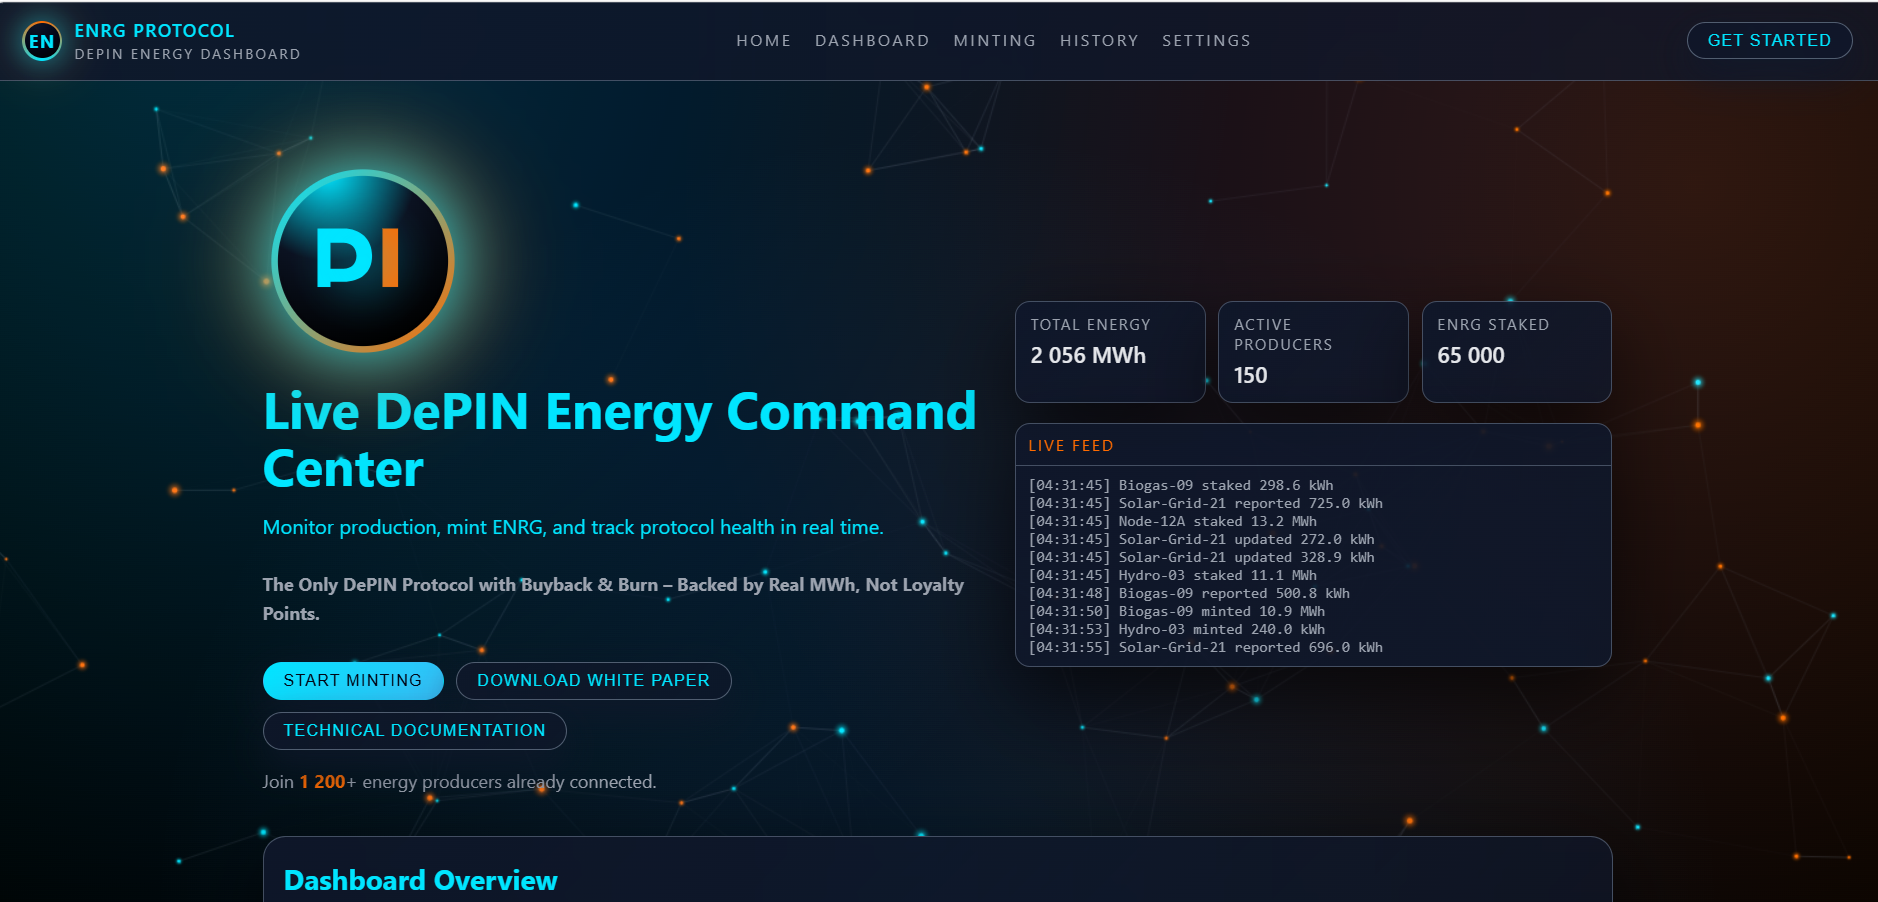Click the 65 000 staked value
Viewport: 1878px width, 902px height.
tap(1471, 356)
